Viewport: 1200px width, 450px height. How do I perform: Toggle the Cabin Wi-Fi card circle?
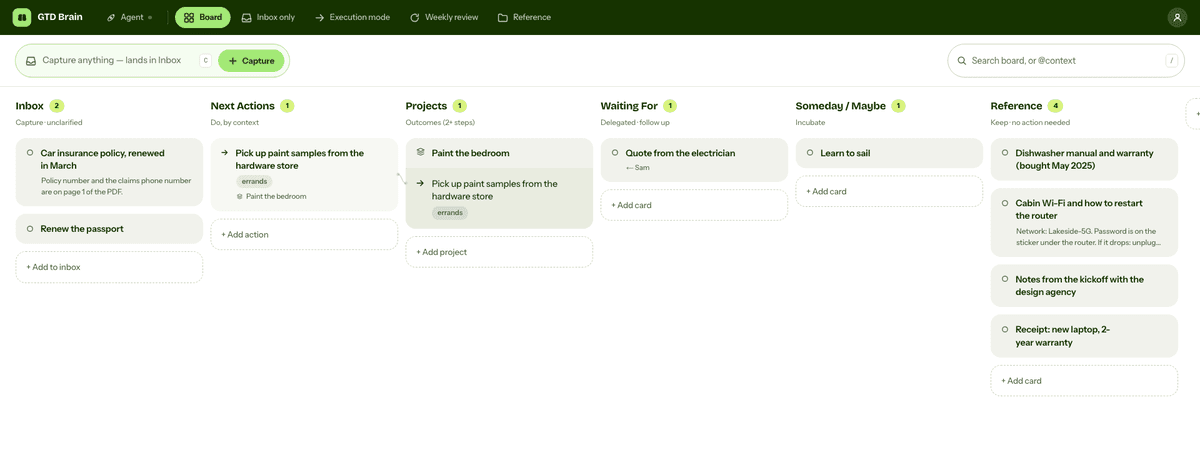pos(1005,202)
